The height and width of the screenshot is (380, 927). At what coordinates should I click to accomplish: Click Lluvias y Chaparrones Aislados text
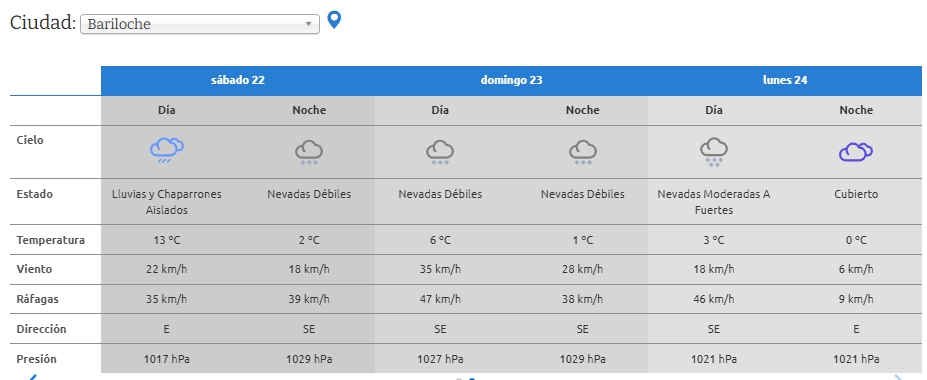coord(167,202)
